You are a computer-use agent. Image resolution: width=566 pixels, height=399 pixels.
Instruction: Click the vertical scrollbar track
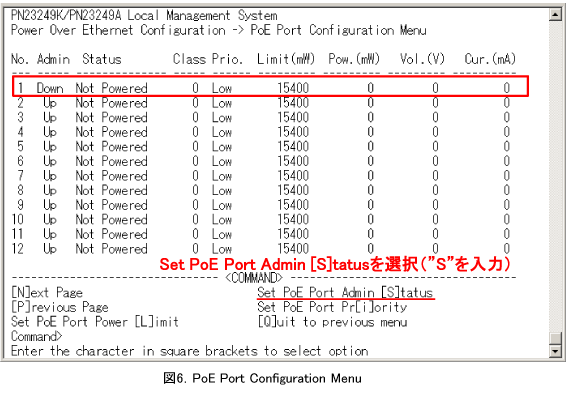(x=555, y=176)
